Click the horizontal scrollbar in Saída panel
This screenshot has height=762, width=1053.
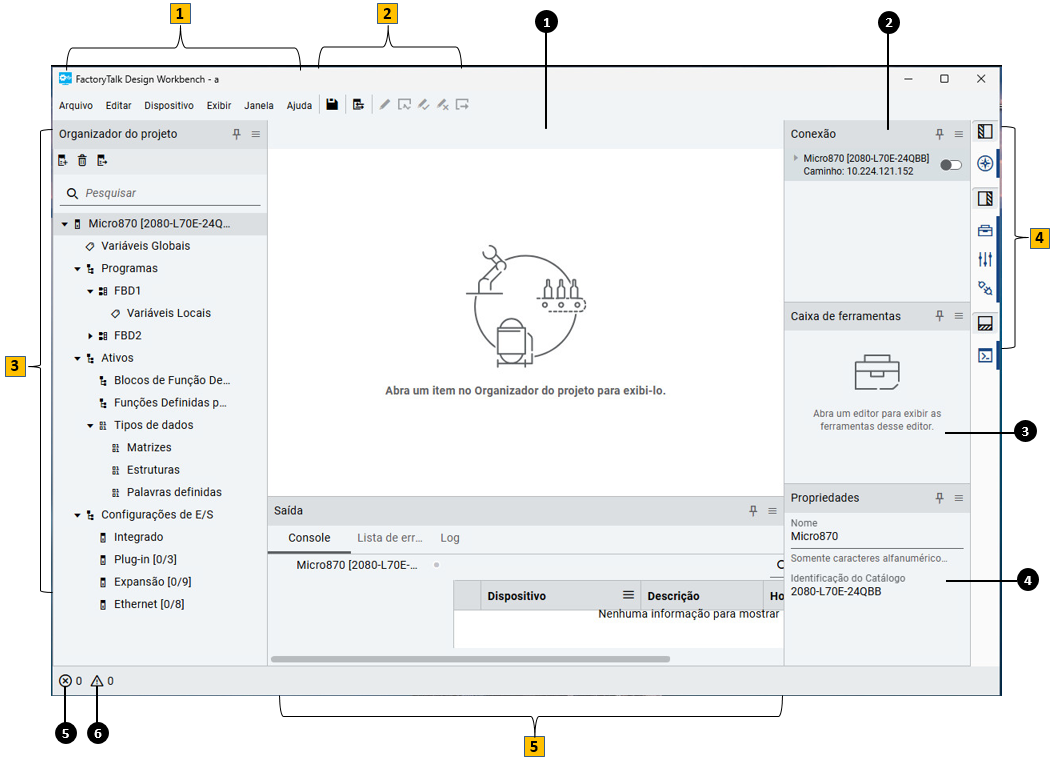[470, 659]
